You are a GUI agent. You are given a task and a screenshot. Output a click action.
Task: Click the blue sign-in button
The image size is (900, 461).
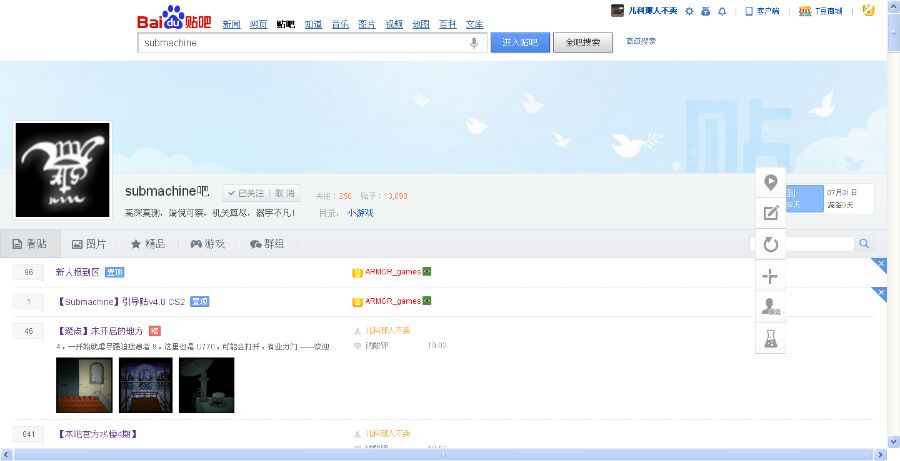click(x=804, y=199)
